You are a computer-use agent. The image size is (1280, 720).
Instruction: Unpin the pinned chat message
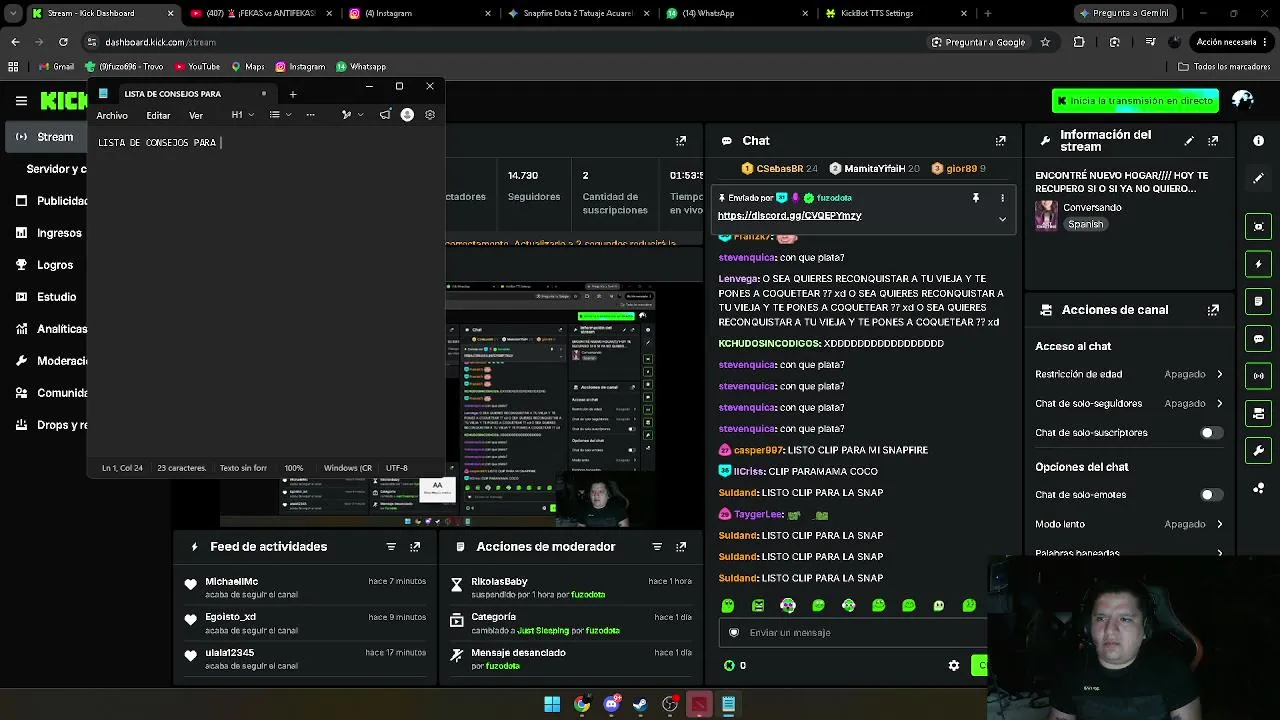[976, 198]
